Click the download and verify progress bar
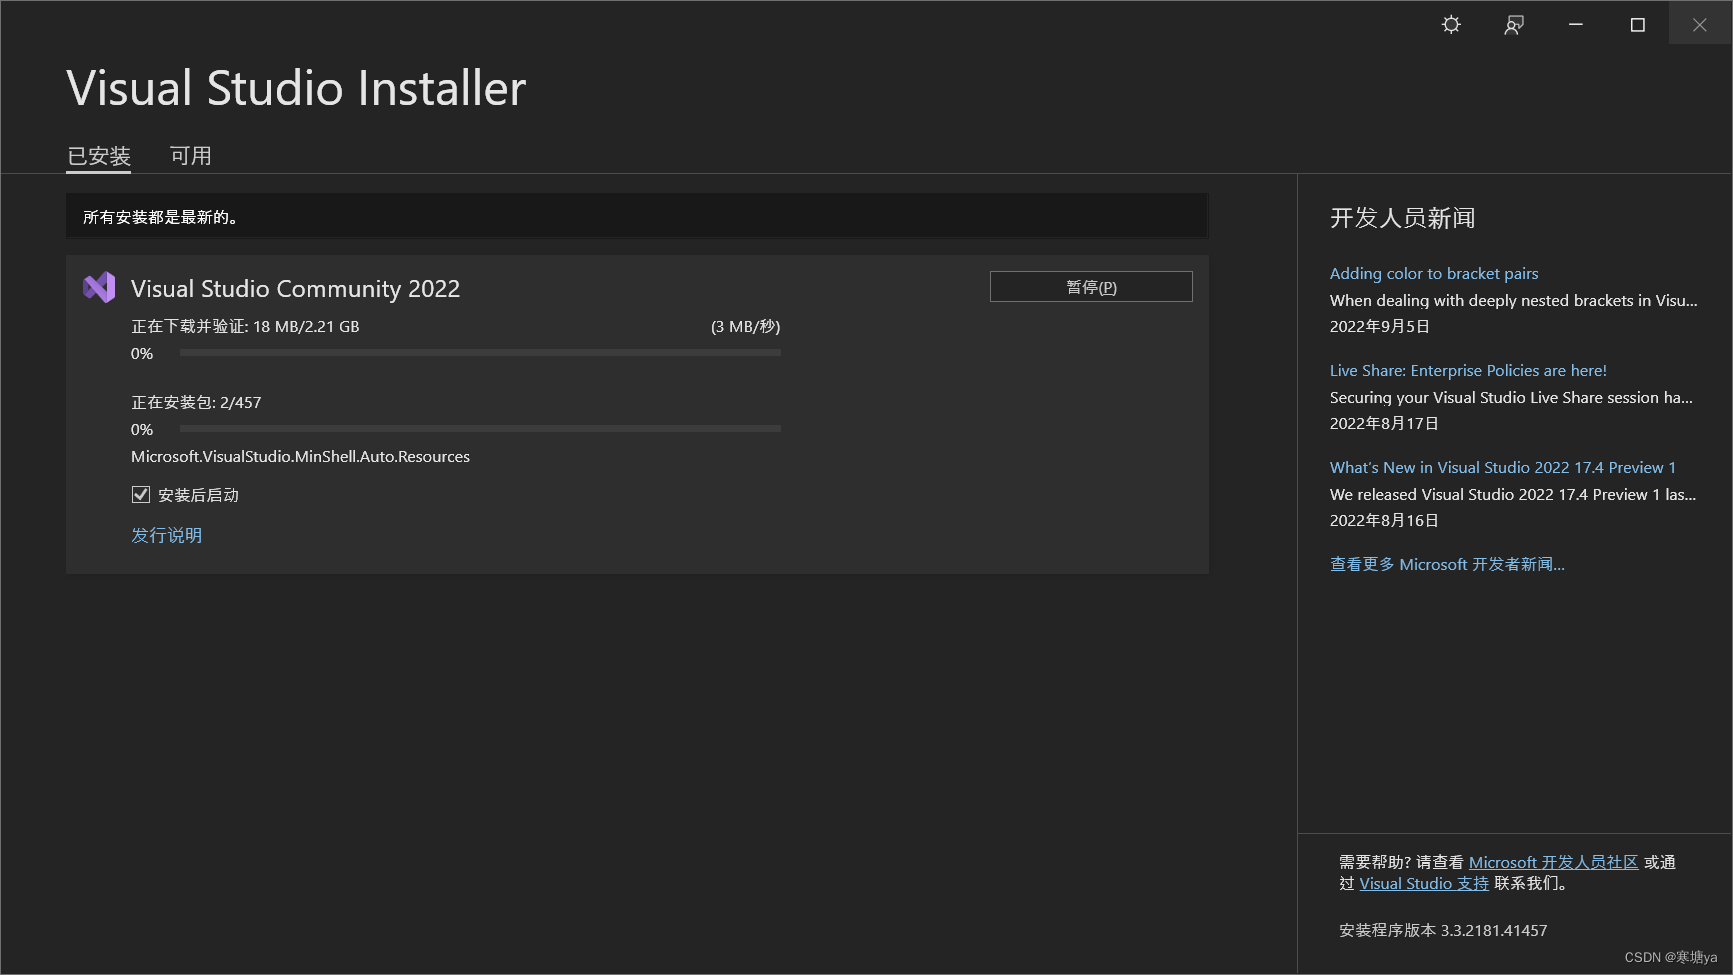Image resolution: width=1733 pixels, height=975 pixels. click(x=480, y=353)
